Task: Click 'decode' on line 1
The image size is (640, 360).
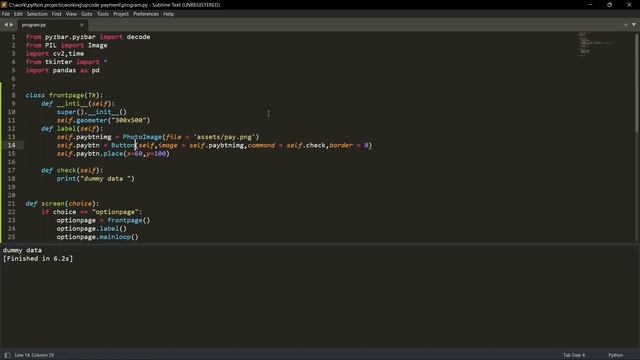Action: click(x=138, y=37)
